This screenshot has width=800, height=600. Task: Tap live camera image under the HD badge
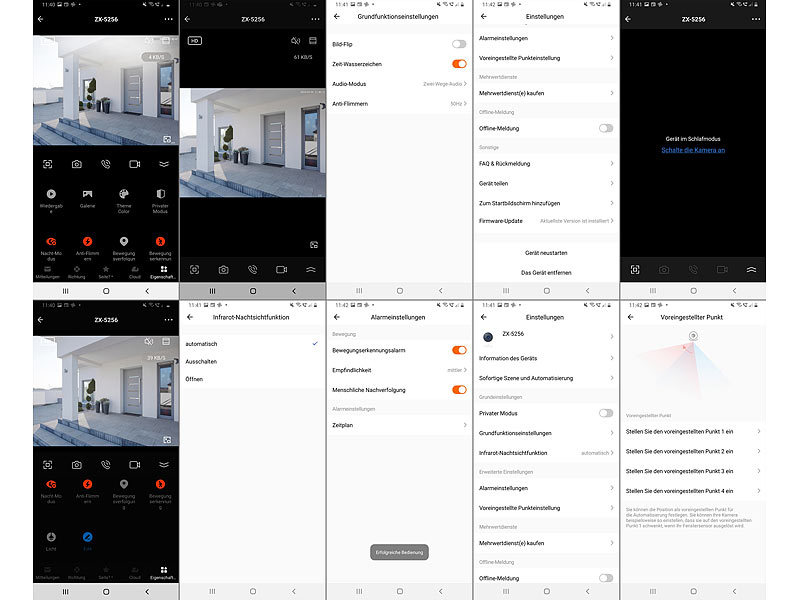click(253, 143)
